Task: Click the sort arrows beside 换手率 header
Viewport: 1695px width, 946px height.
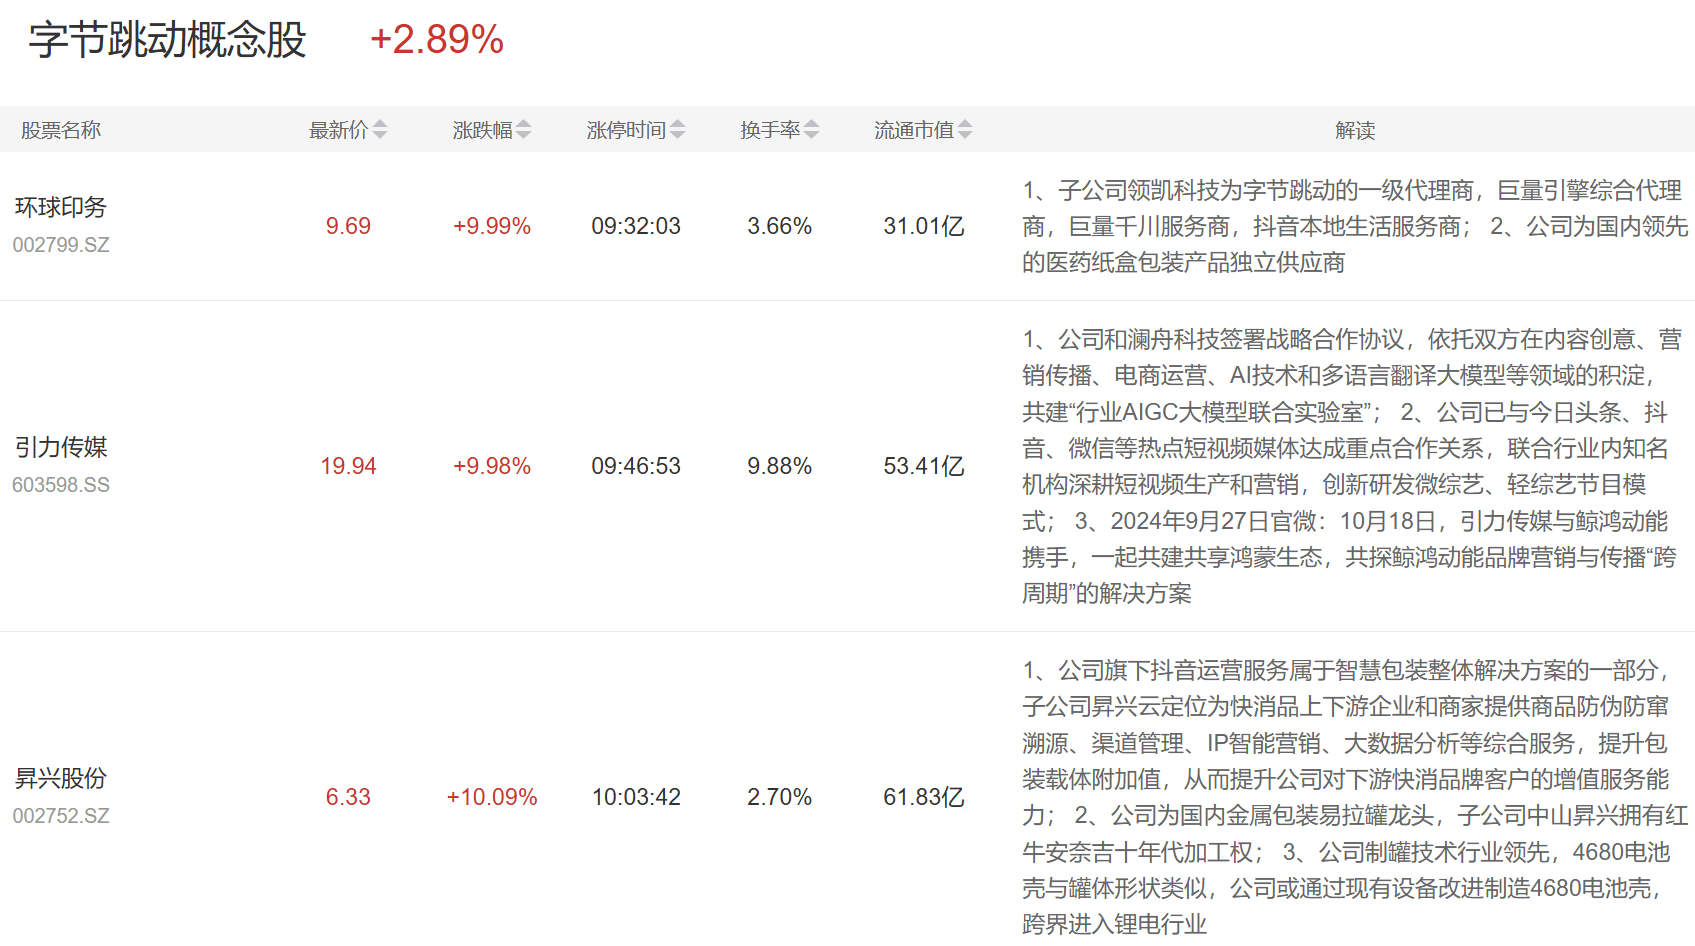Action: 812,129
